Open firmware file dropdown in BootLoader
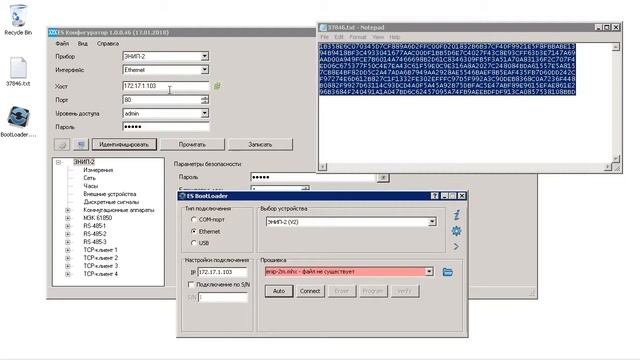 coord(429,272)
